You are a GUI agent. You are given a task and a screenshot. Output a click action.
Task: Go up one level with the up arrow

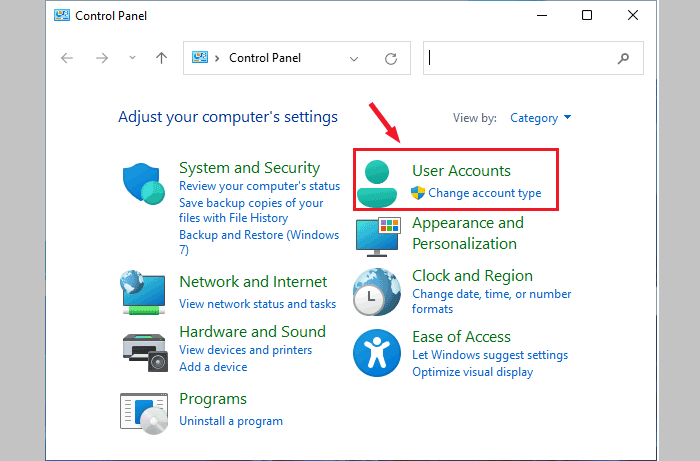coord(161,58)
